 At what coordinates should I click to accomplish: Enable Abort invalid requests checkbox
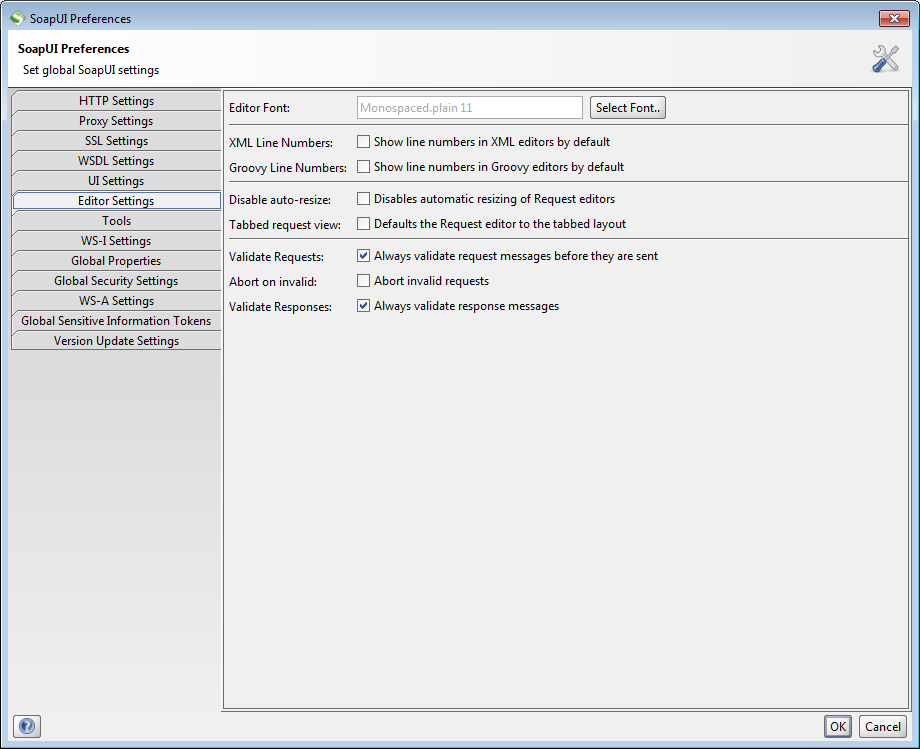[x=364, y=281]
